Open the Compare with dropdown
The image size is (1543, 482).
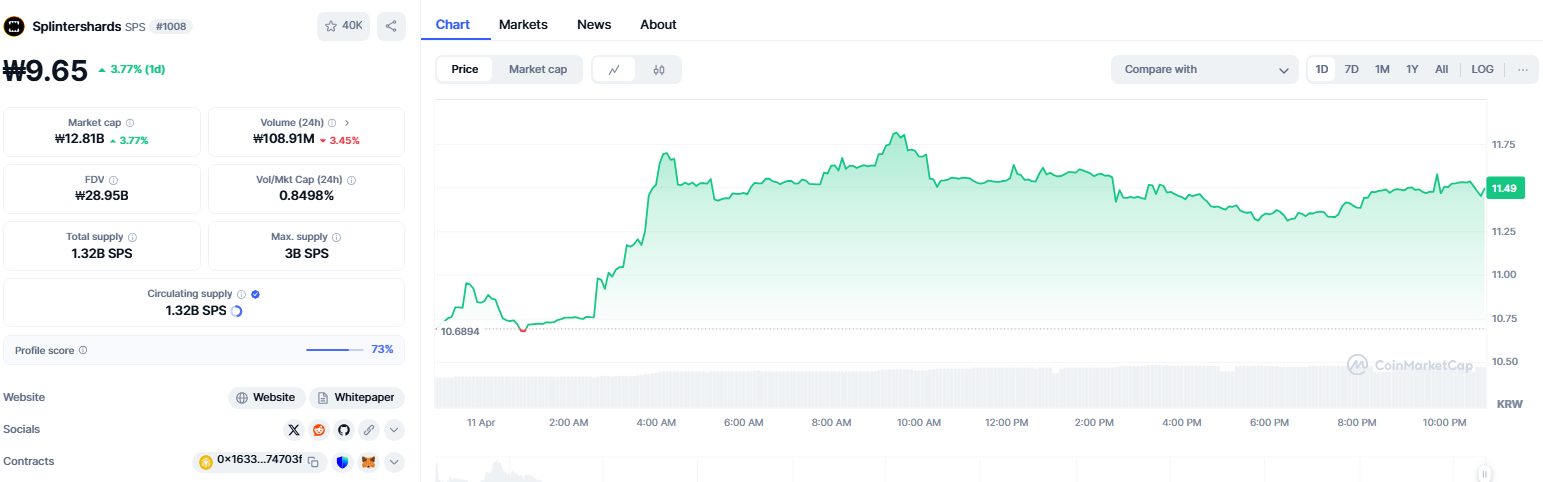(1205, 70)
